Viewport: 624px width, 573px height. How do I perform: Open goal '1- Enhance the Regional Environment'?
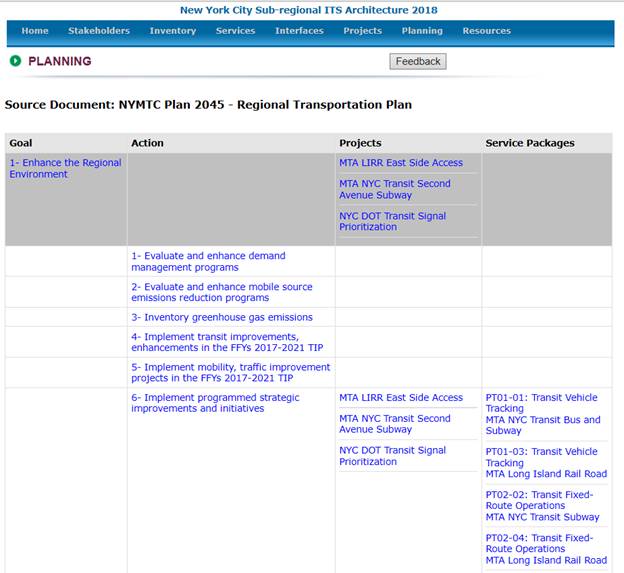65,168
